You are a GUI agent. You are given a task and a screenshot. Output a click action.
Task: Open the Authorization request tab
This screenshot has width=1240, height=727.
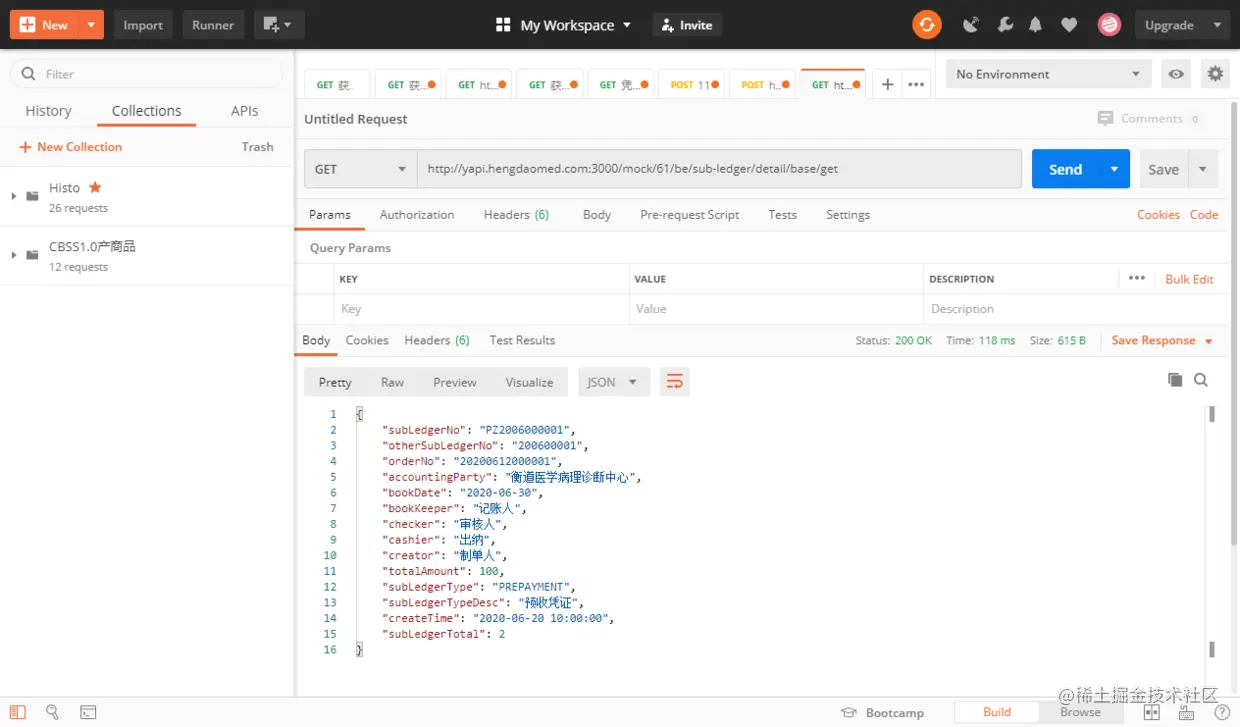pos(417,214)
